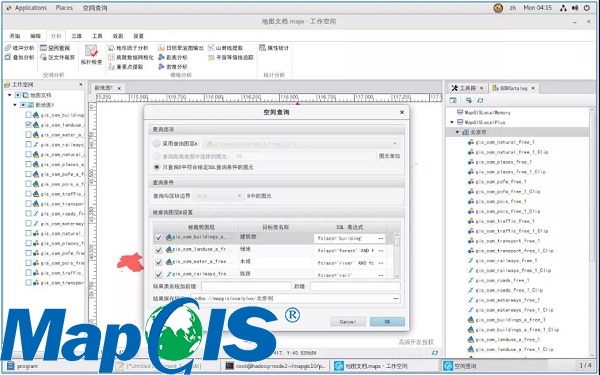Open the volume control in top bar

[575, 8]
